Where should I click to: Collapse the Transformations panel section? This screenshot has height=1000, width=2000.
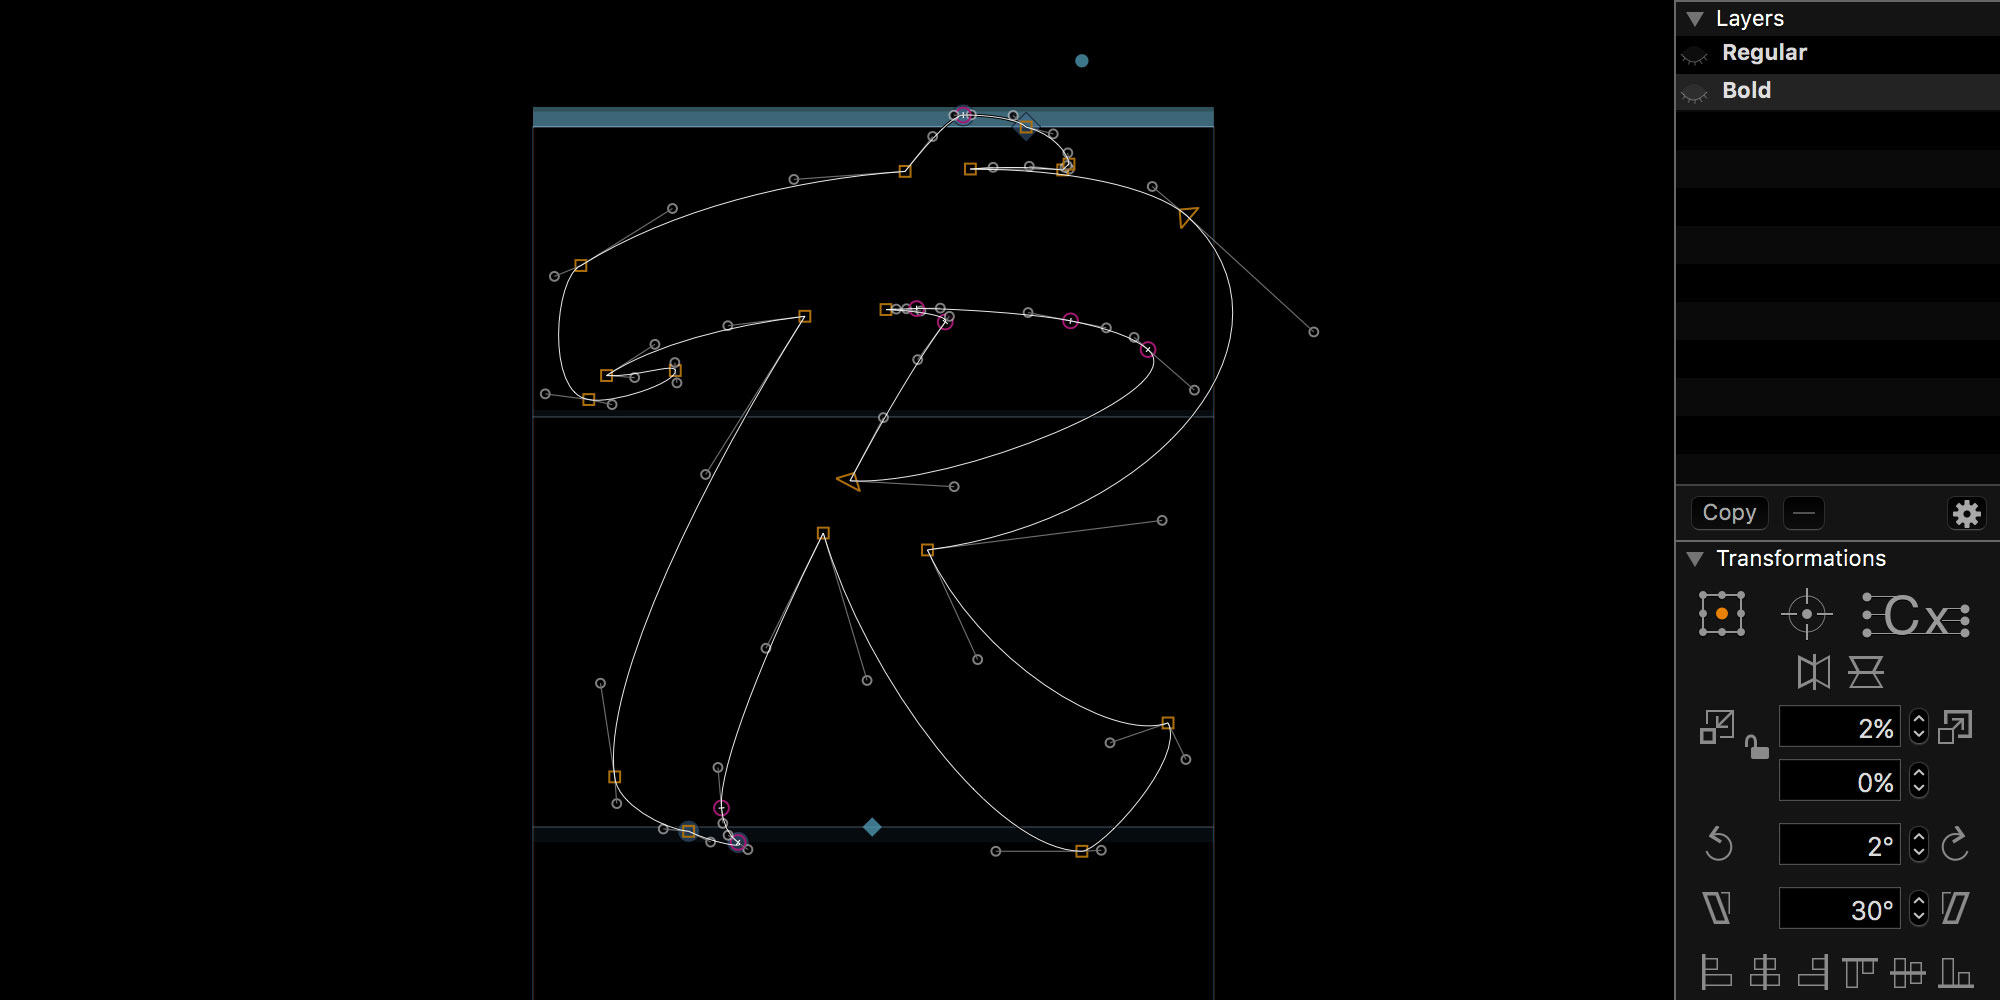pos(1695,559)
